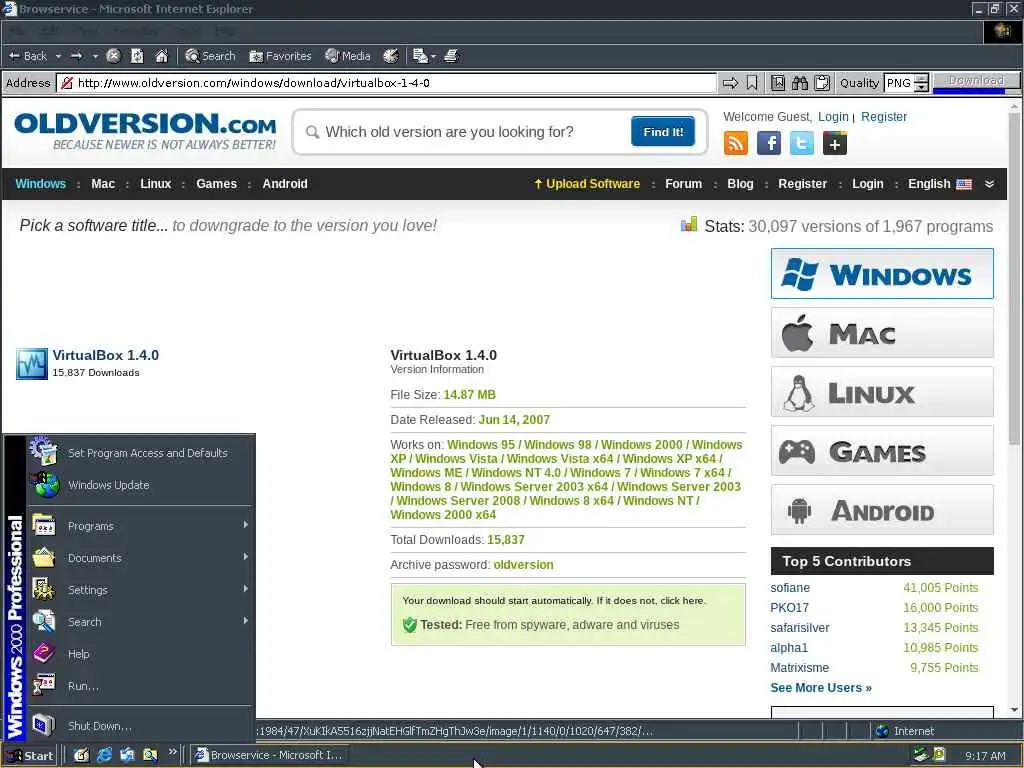Click the VirtualBox 1.4.0 program icon

click(31, 364)
